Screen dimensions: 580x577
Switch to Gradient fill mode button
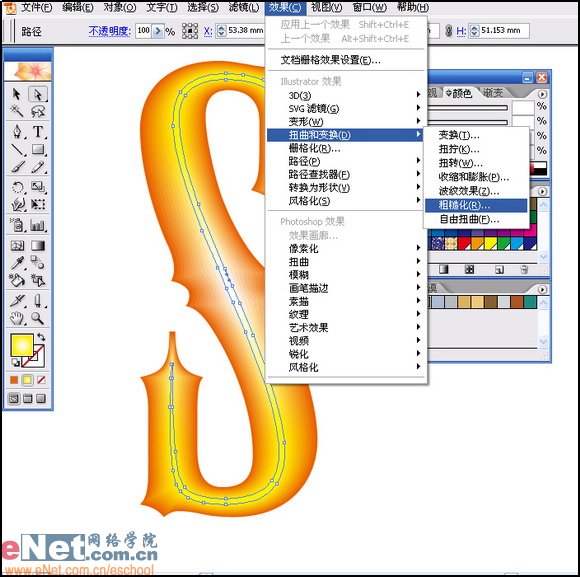point(27,379)
